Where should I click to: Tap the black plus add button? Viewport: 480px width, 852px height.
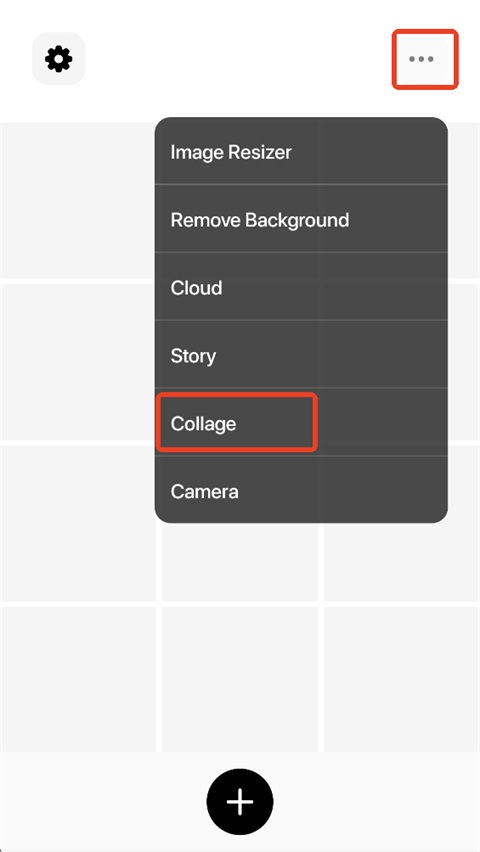pyautogui.click(x=240, y=802)
